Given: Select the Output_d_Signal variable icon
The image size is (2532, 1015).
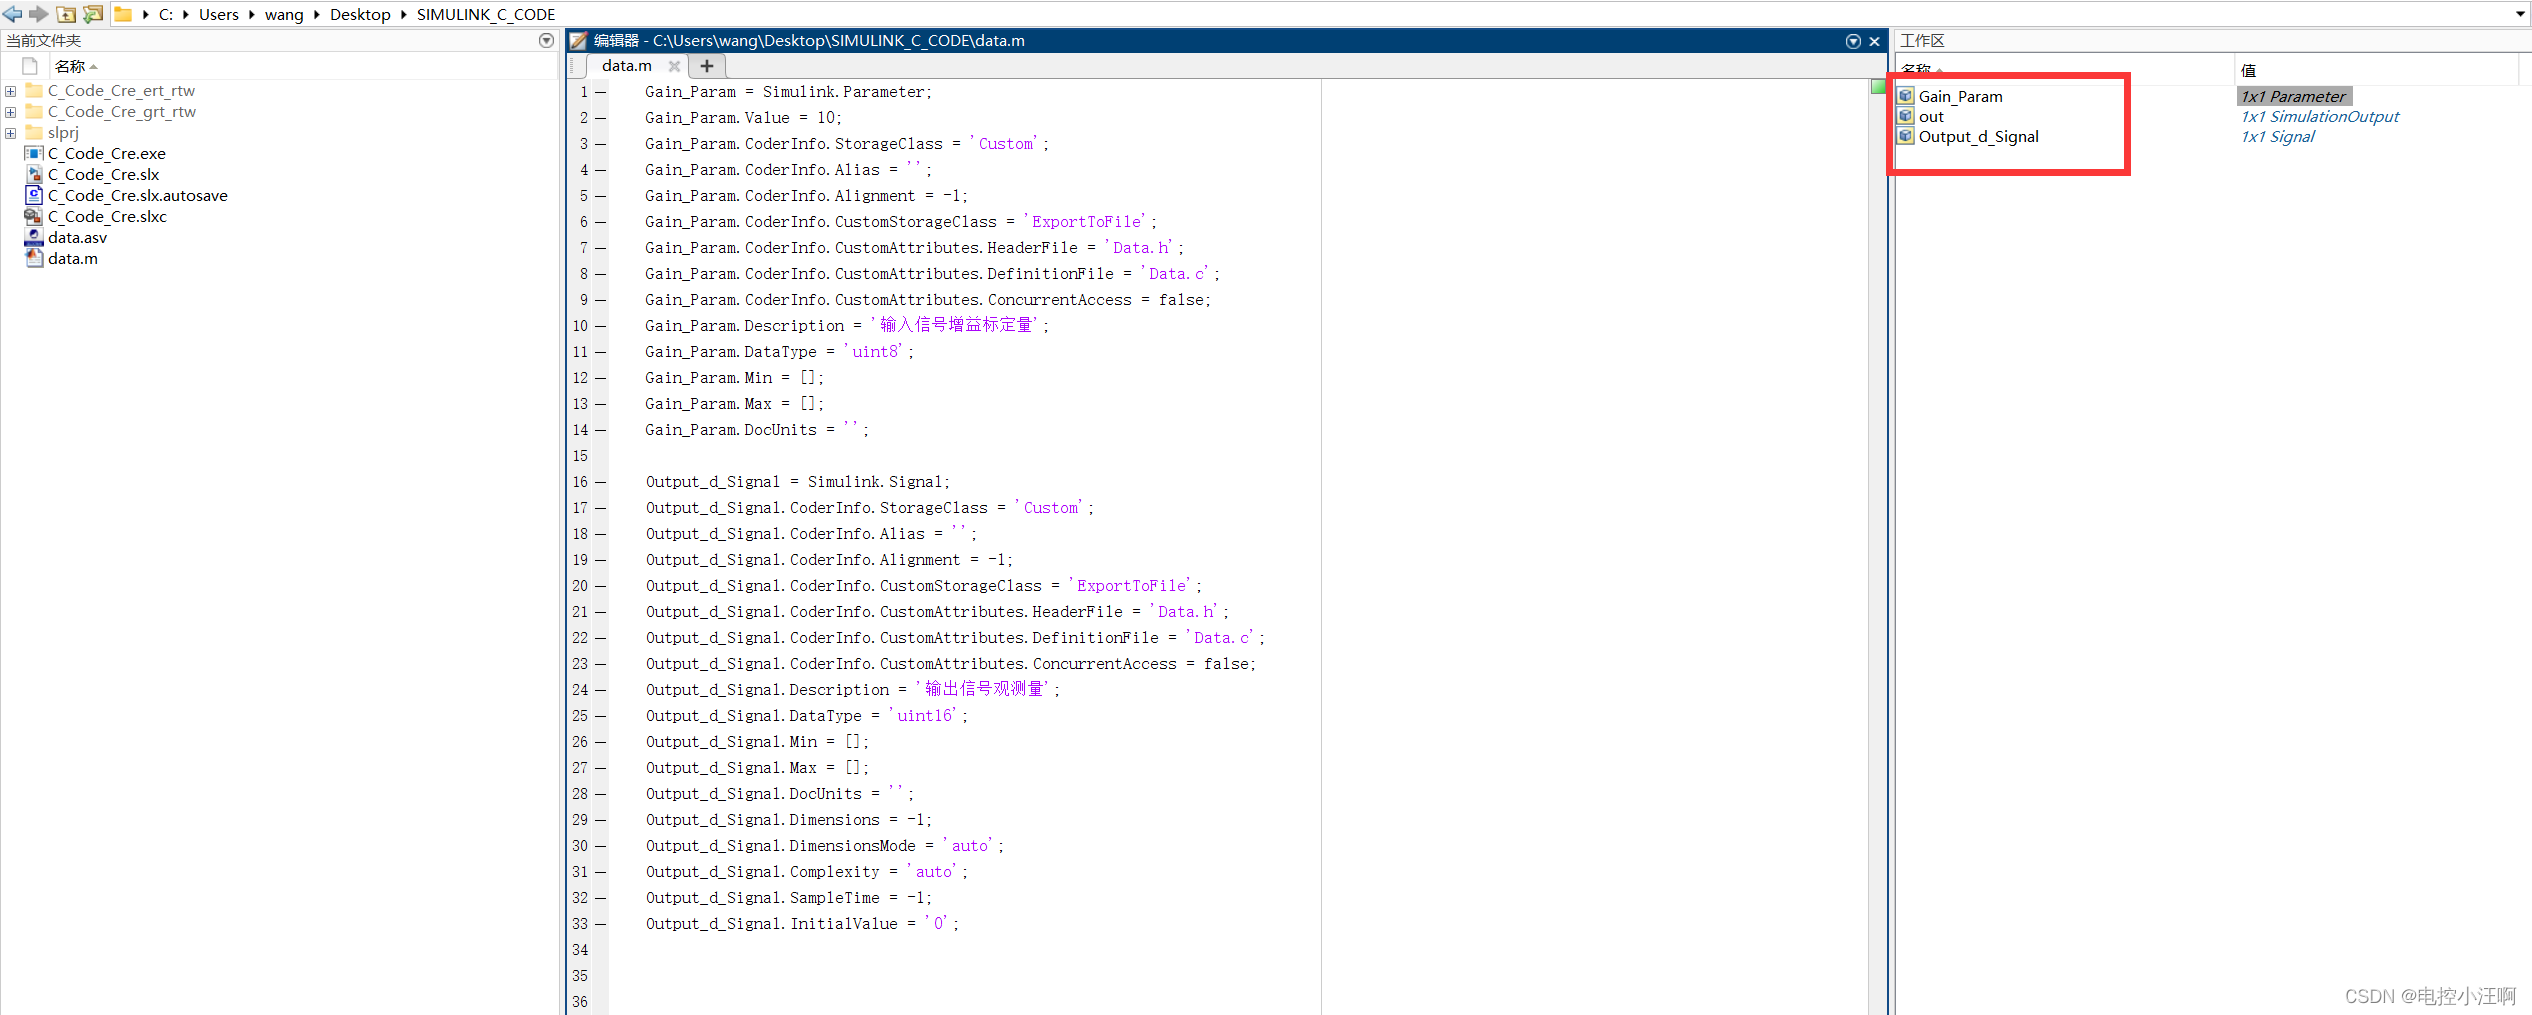Looking at the screenshot, I should (x=1905, y=137).
